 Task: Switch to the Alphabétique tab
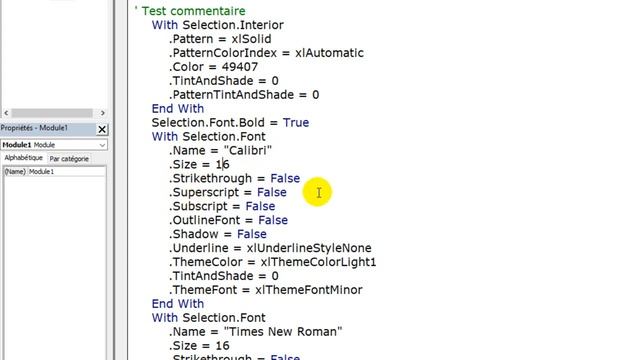click(23, 158)
